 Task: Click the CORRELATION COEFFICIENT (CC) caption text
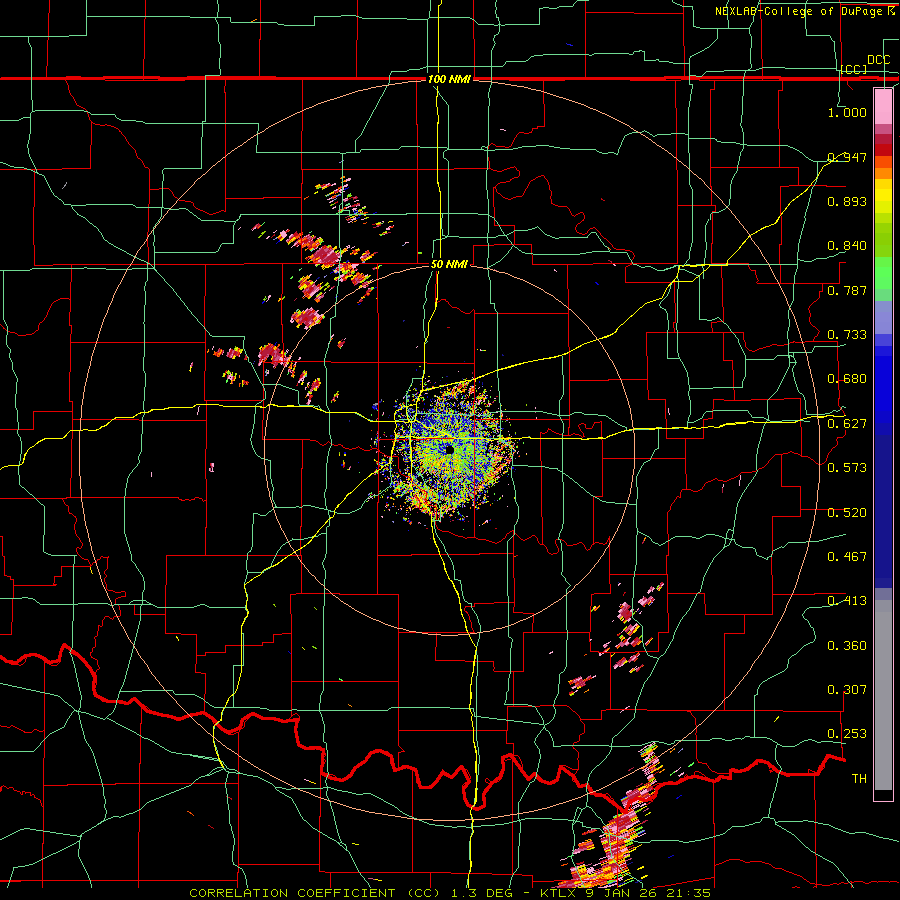pyautogui.click(x=315, y=893)
